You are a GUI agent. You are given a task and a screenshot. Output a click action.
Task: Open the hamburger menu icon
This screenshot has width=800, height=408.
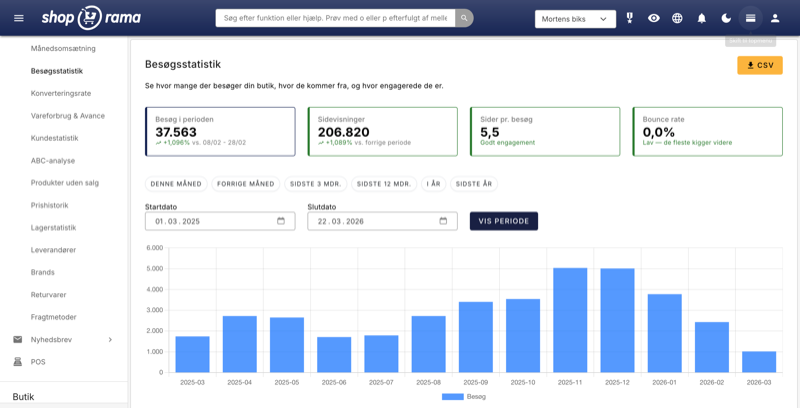(x=18, y=18)
